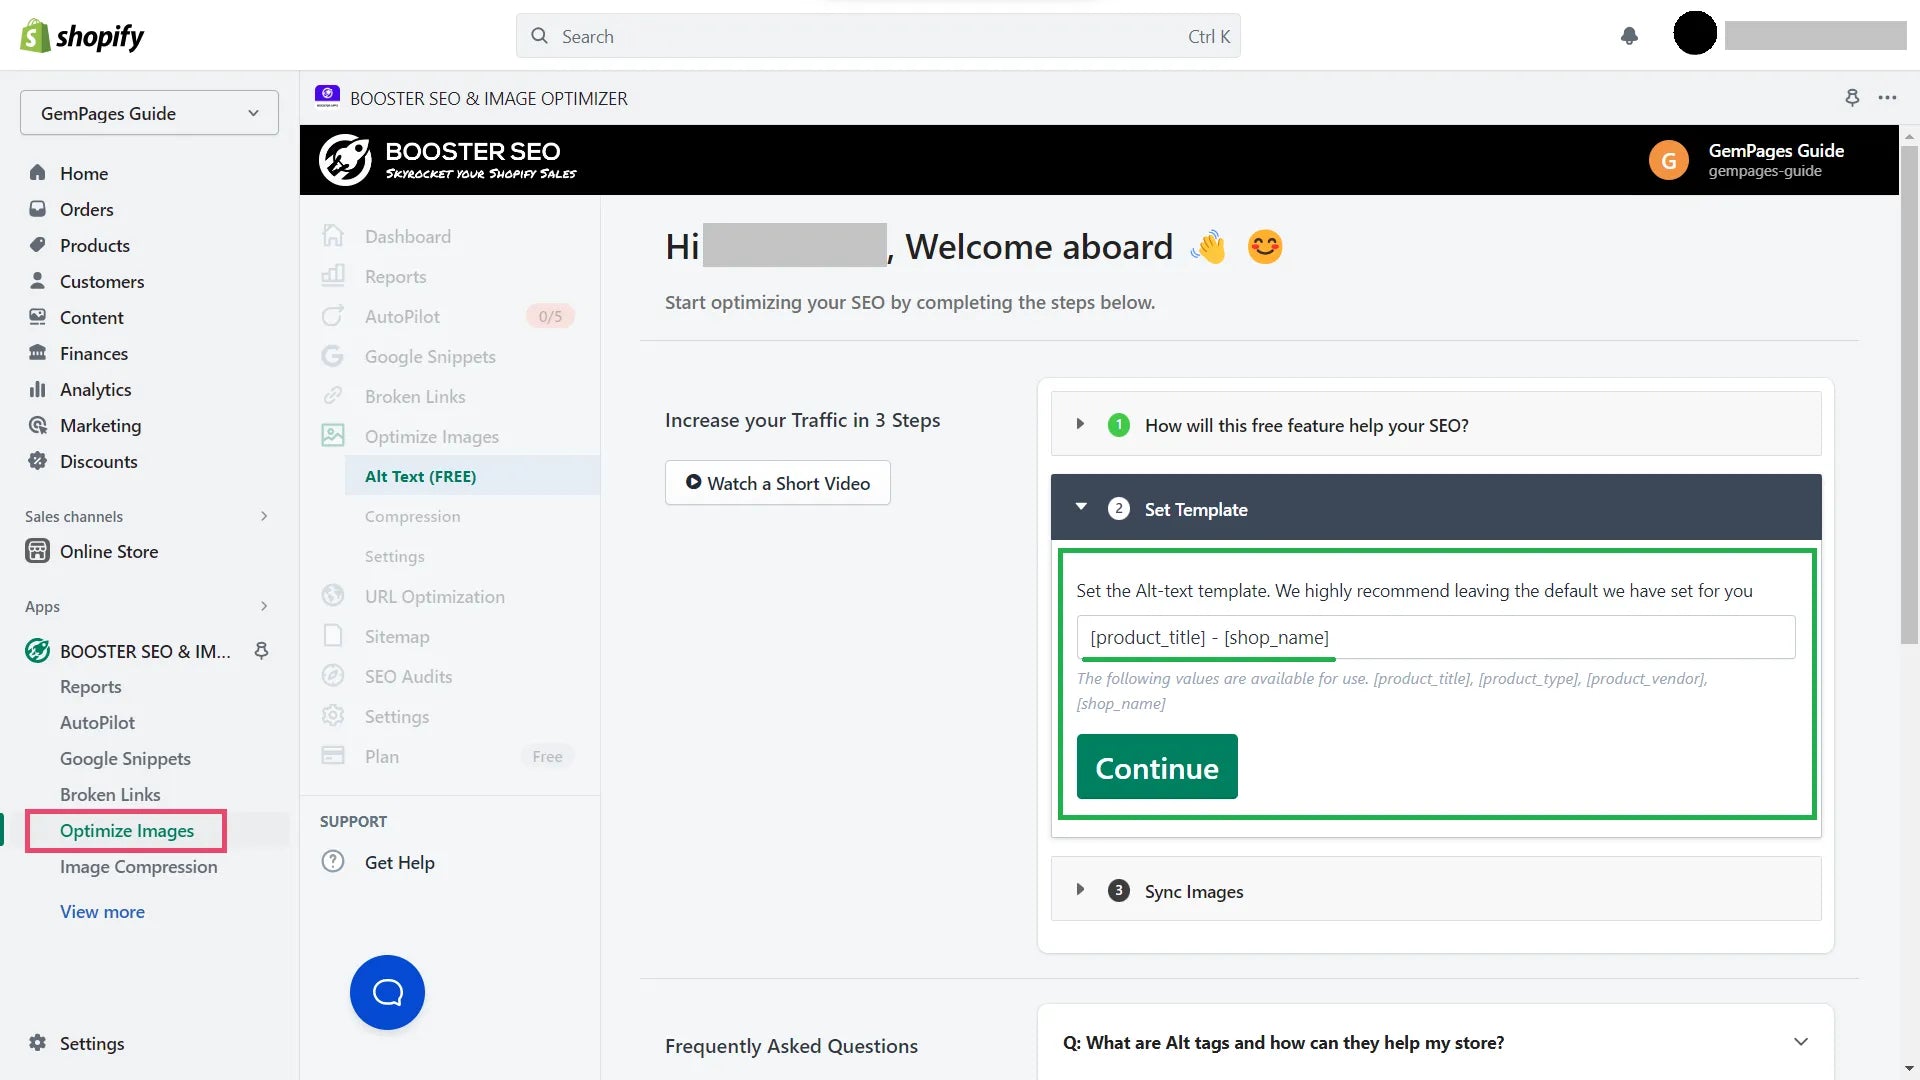Image resolution: width=1920 pixels, height=1080 pixels.
Task: Click Watch a Short Video button
Action: tap(777, 482)
